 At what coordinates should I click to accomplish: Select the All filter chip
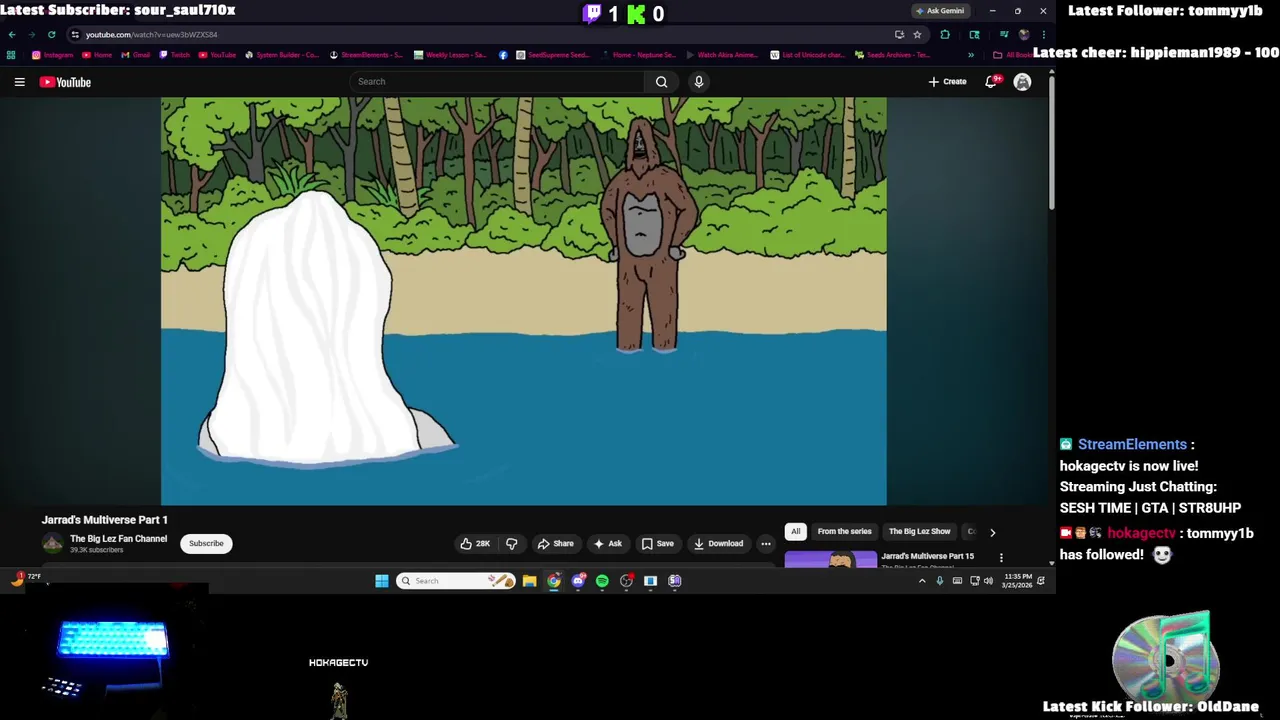pyautogui.click(x=796, y=532)
